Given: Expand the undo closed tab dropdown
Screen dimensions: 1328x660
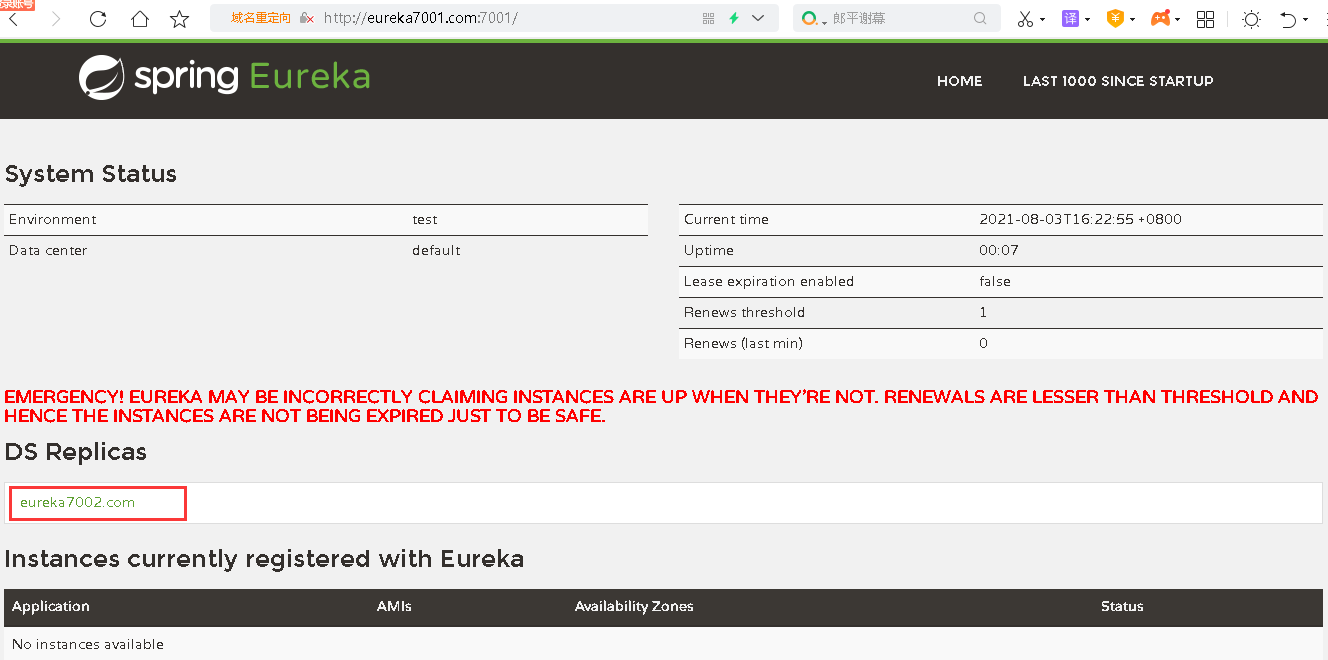Looking at the screenshot, I should pyautogui.click(x=1305, y=20).
